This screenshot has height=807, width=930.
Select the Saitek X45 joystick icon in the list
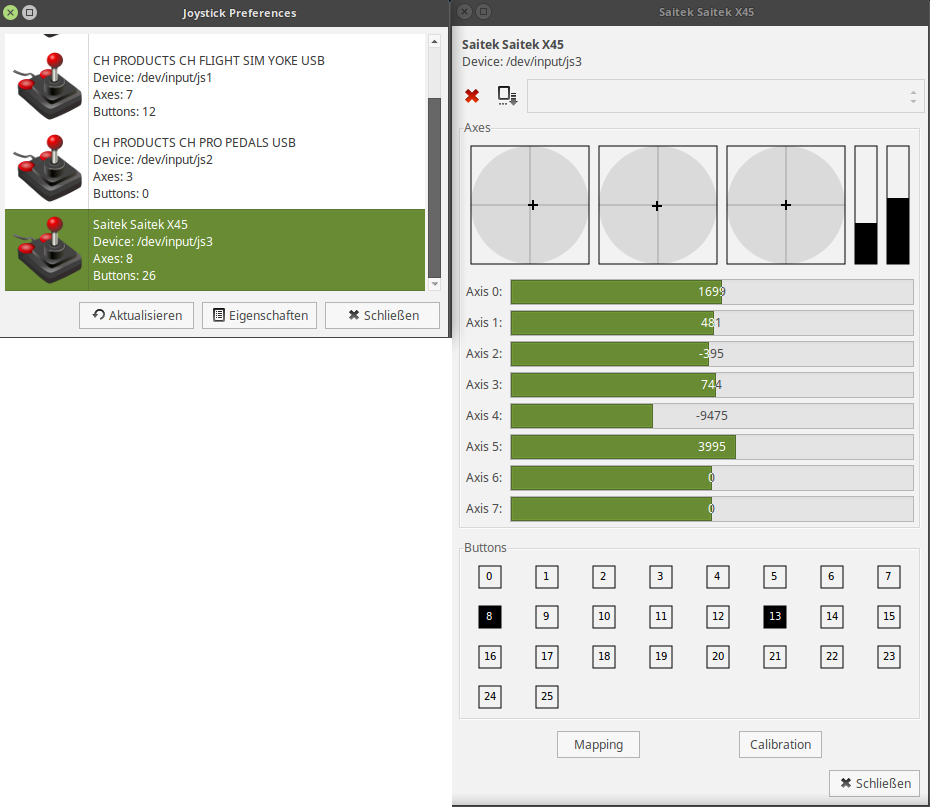pos(49,250)
